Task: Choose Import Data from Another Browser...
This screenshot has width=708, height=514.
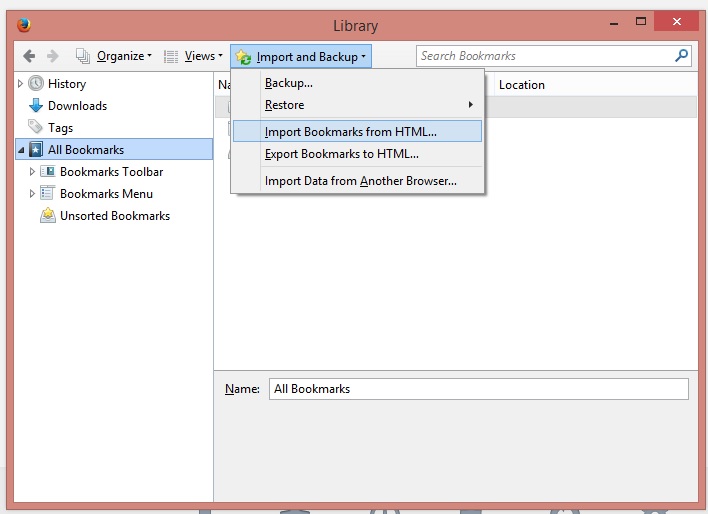Action: [357, 181]
